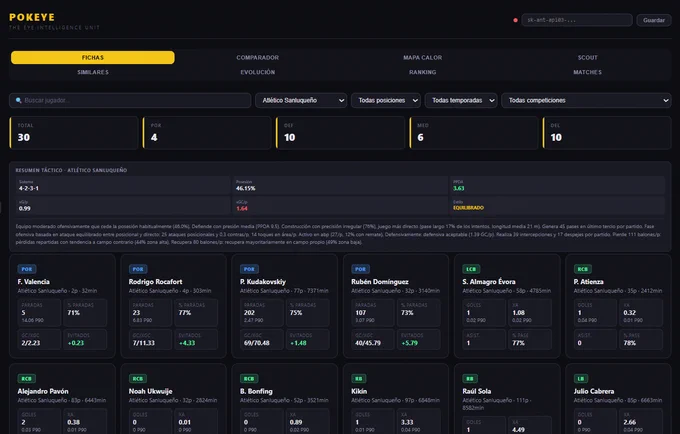Open Noah Ukwuije player card
The image size is (680, 434).
[173, 399]
